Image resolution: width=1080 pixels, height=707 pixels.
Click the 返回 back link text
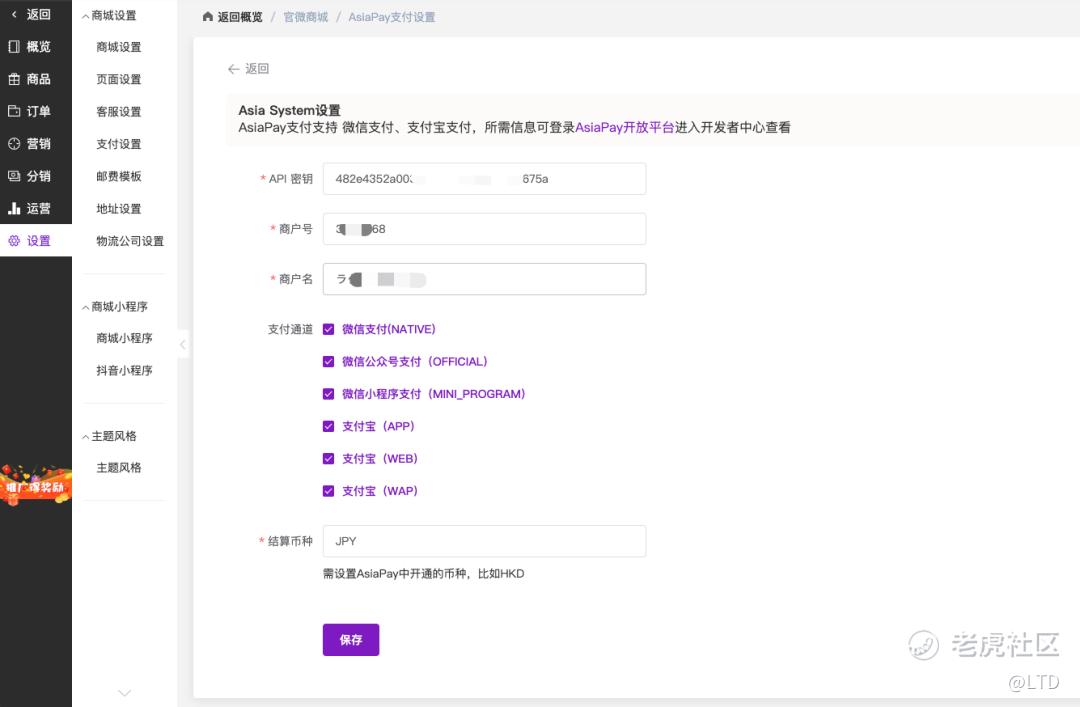(x=257, y=69)
